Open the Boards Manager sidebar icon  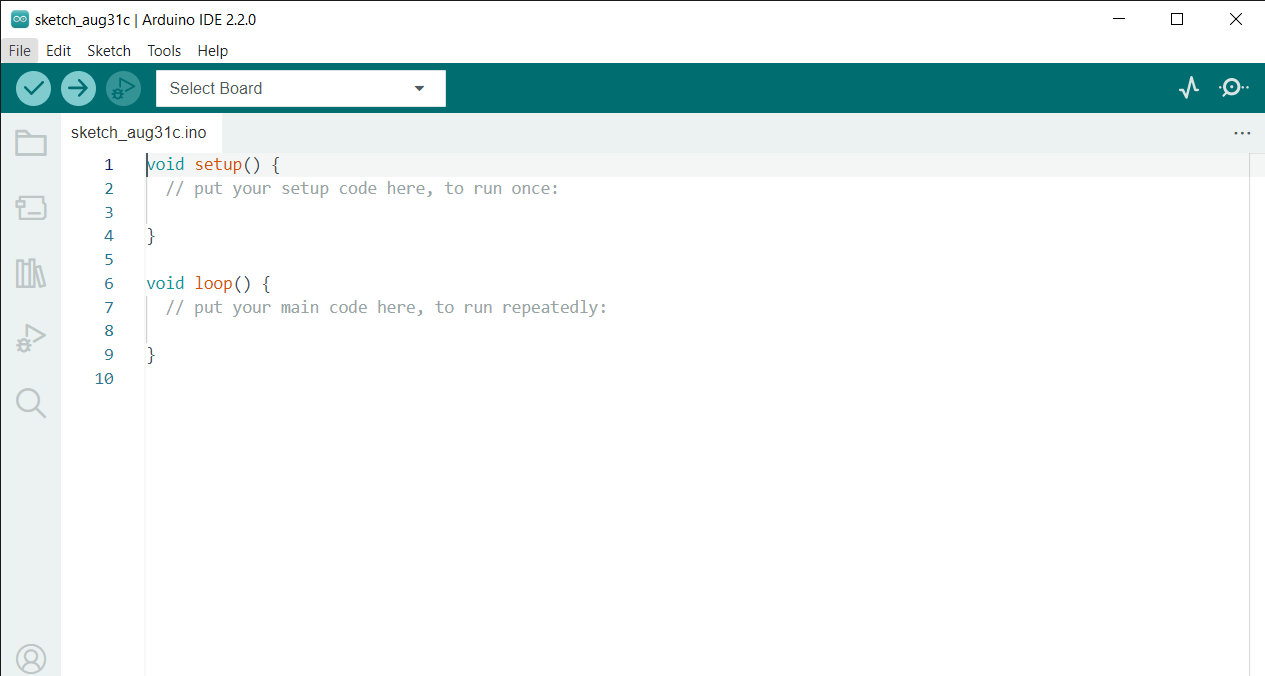pos(30,208)
